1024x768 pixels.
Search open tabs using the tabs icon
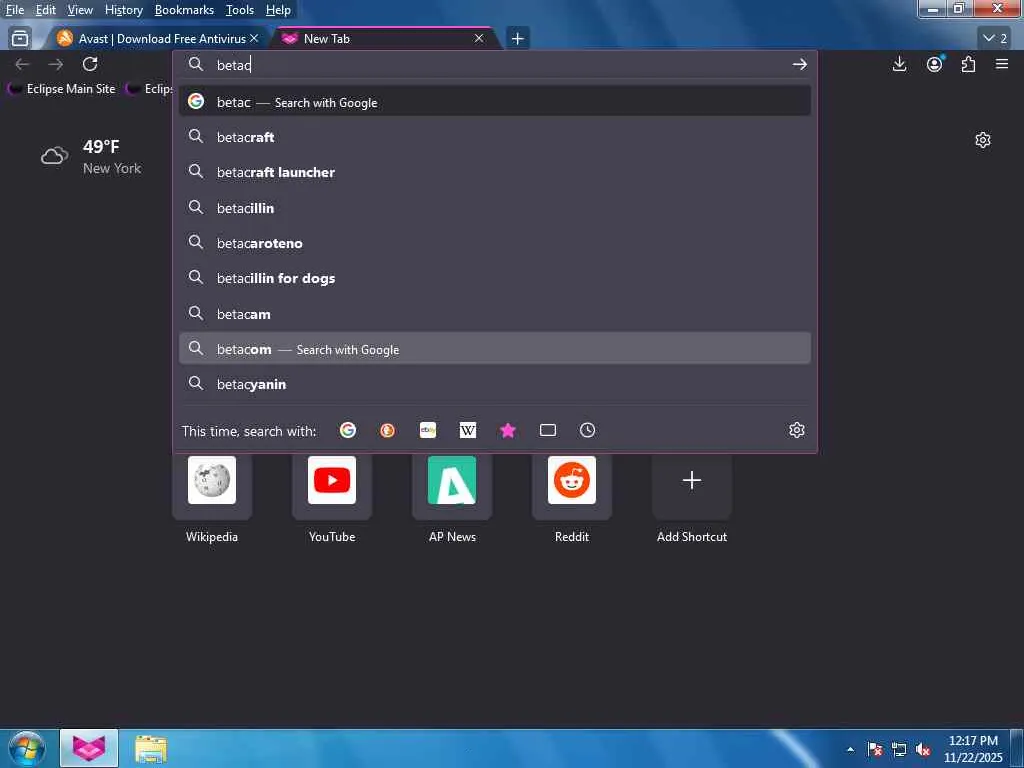(547, 430)
